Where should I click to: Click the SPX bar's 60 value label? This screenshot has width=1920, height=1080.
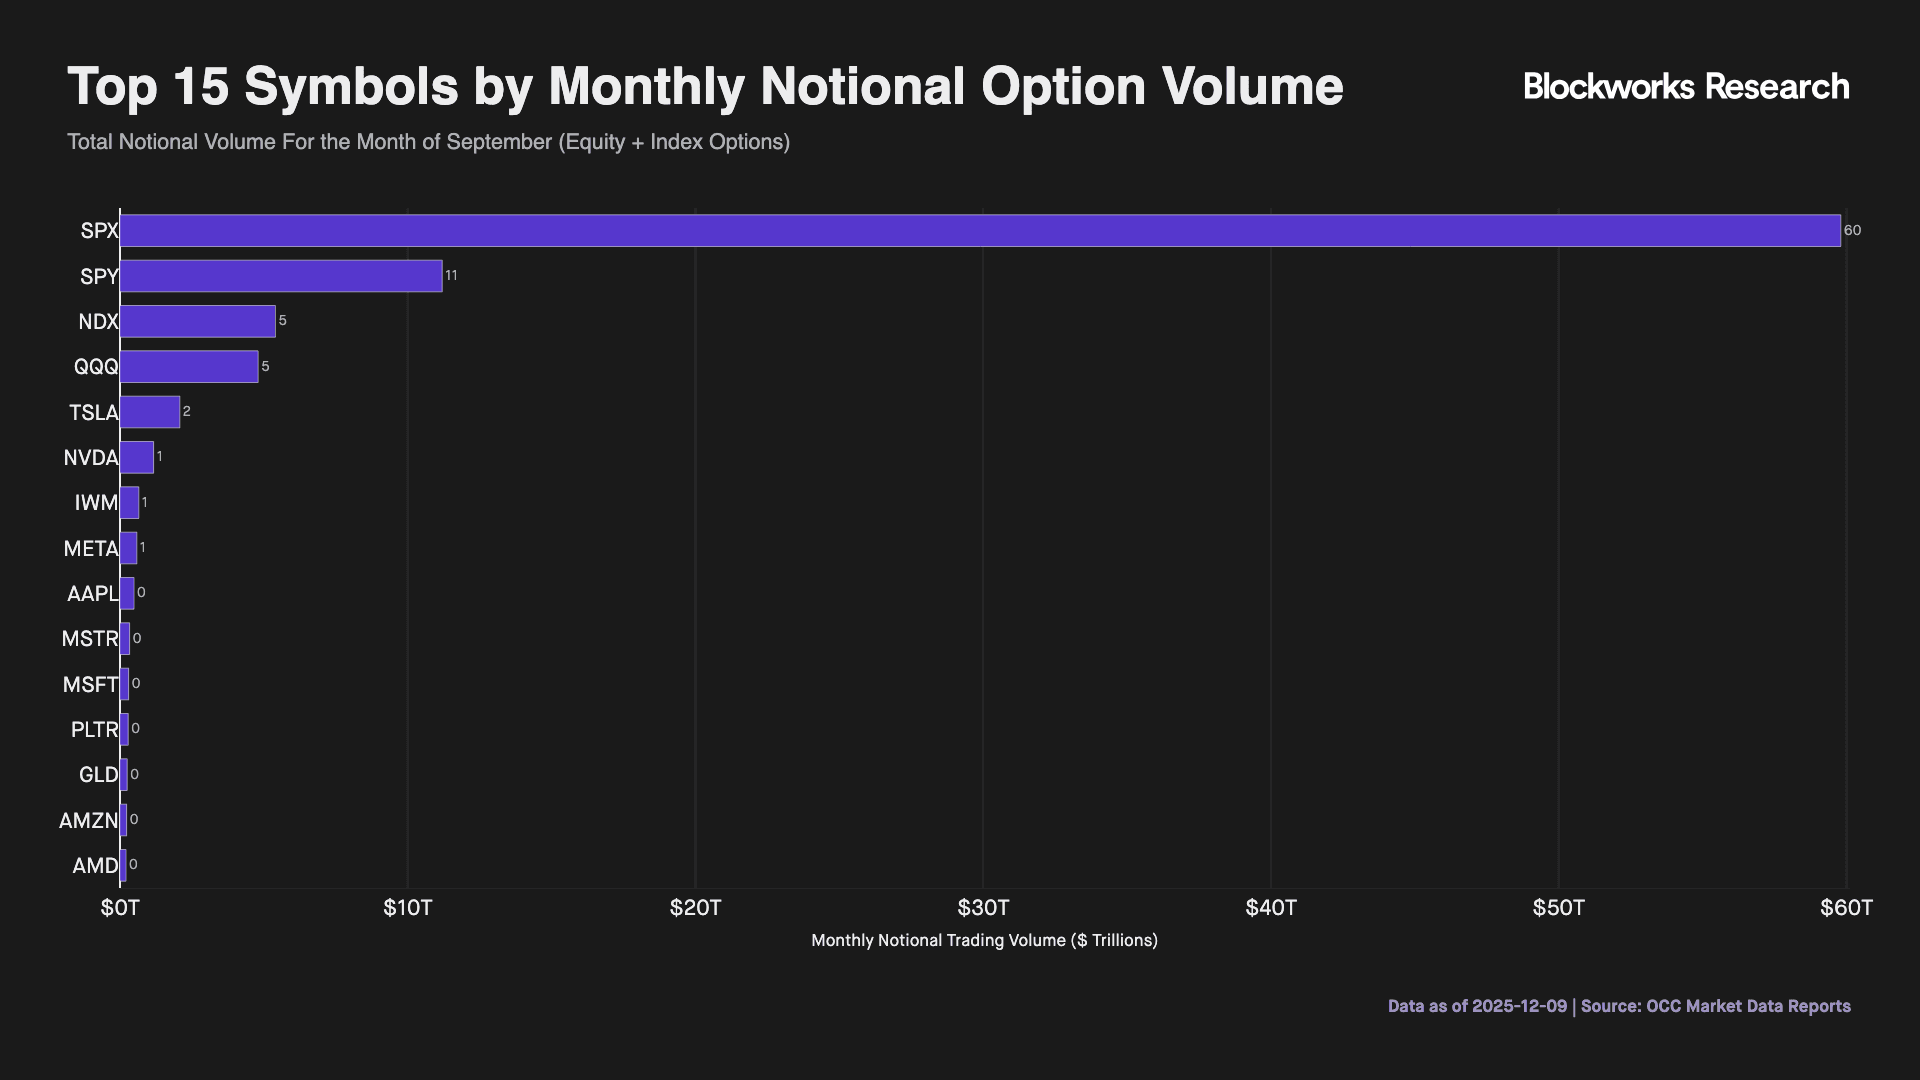click(1852, 231)
